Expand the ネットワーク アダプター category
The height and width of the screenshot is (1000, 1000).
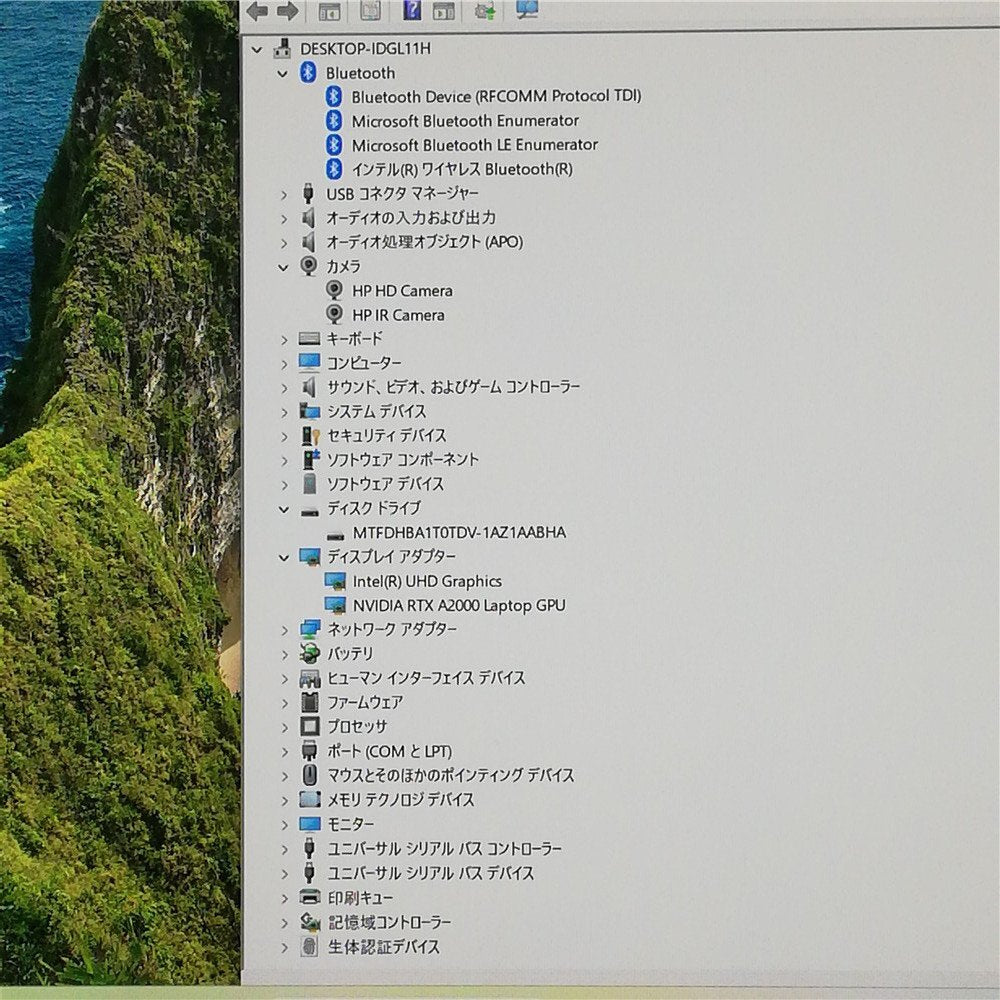click(x=285, y=629)
